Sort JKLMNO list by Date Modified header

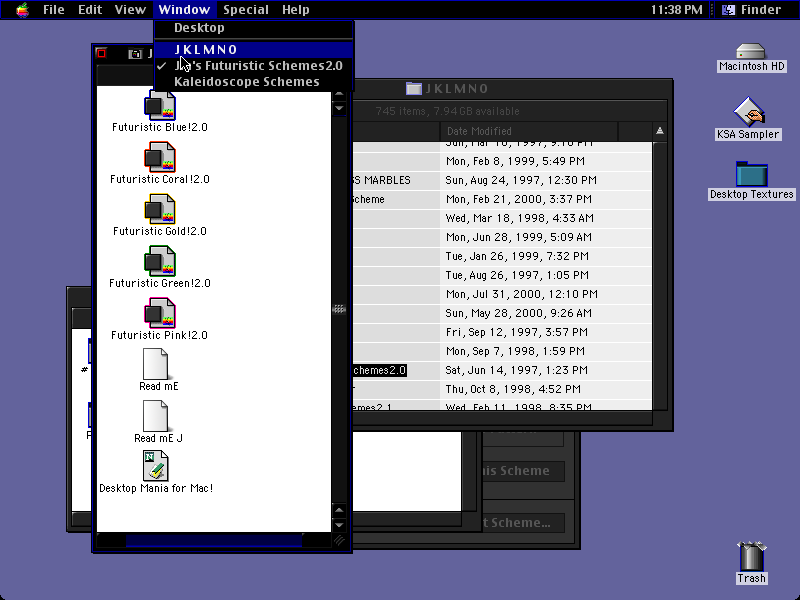click(x=529, y=131)
